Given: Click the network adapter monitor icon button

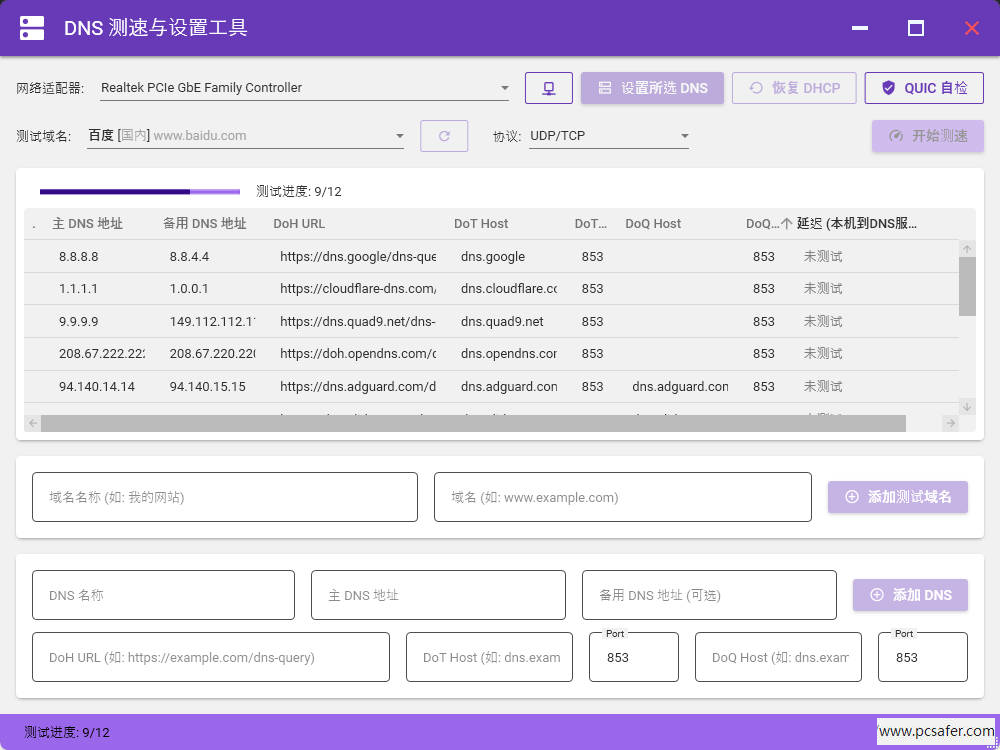Looking at the screenshot, I should point(549,88).
